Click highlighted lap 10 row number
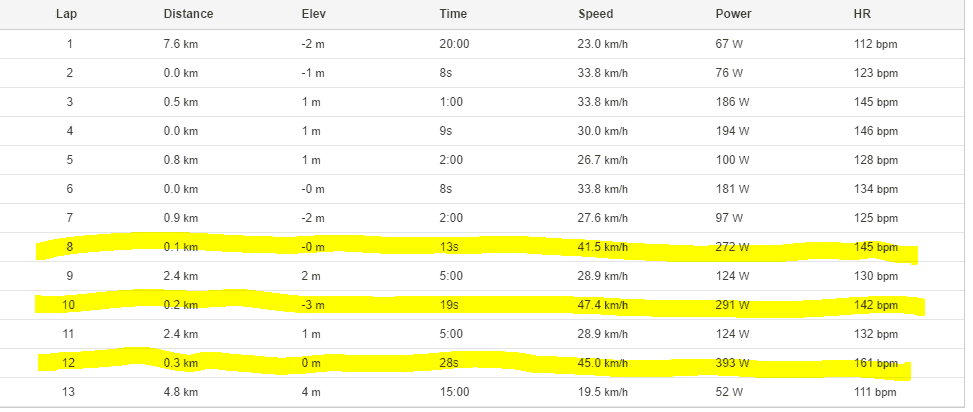 tap(69, 304)
